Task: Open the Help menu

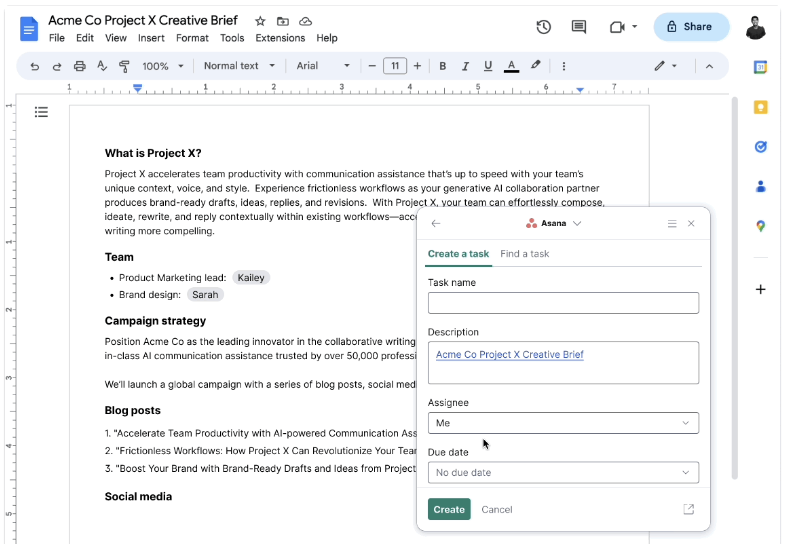Action: coord(327,38)
